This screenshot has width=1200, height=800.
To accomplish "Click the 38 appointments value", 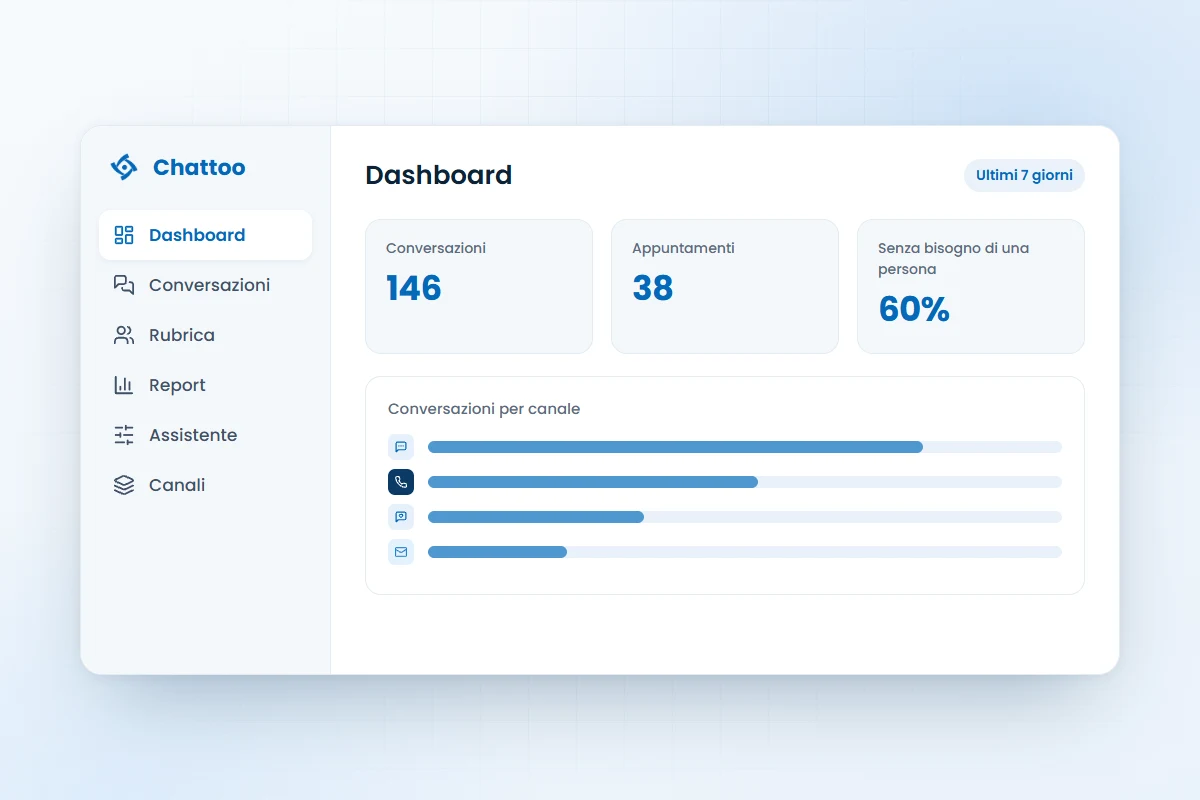I will 653,288.
